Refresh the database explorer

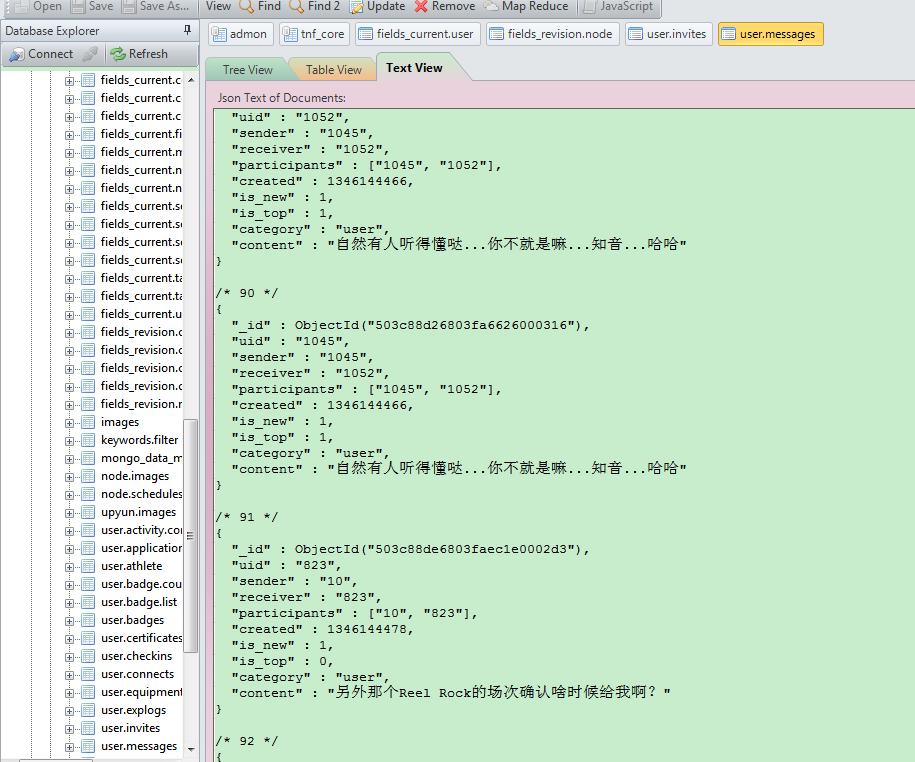tap(139, 54)
